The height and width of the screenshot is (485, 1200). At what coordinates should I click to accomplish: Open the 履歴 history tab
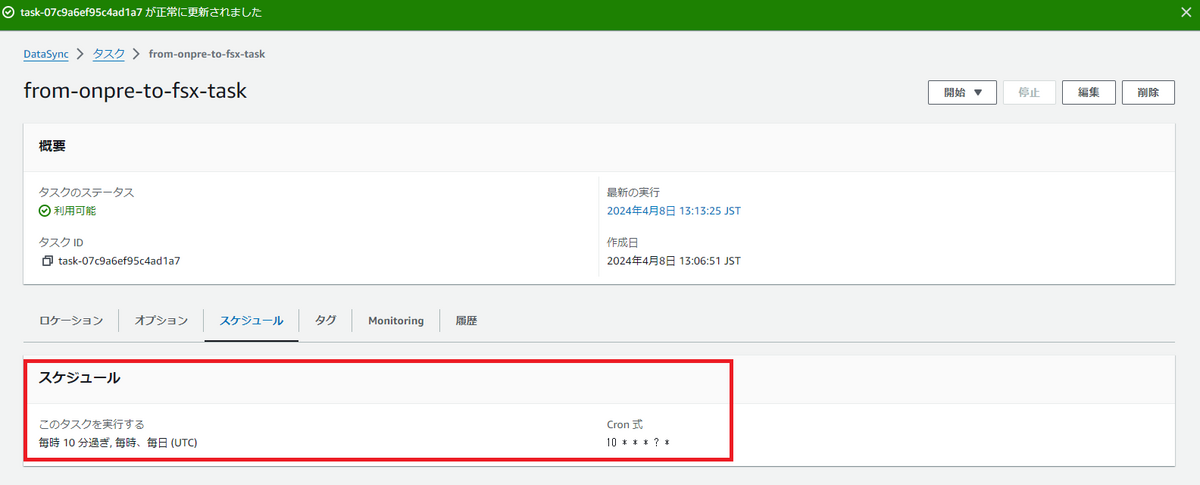tap(466, 320)
